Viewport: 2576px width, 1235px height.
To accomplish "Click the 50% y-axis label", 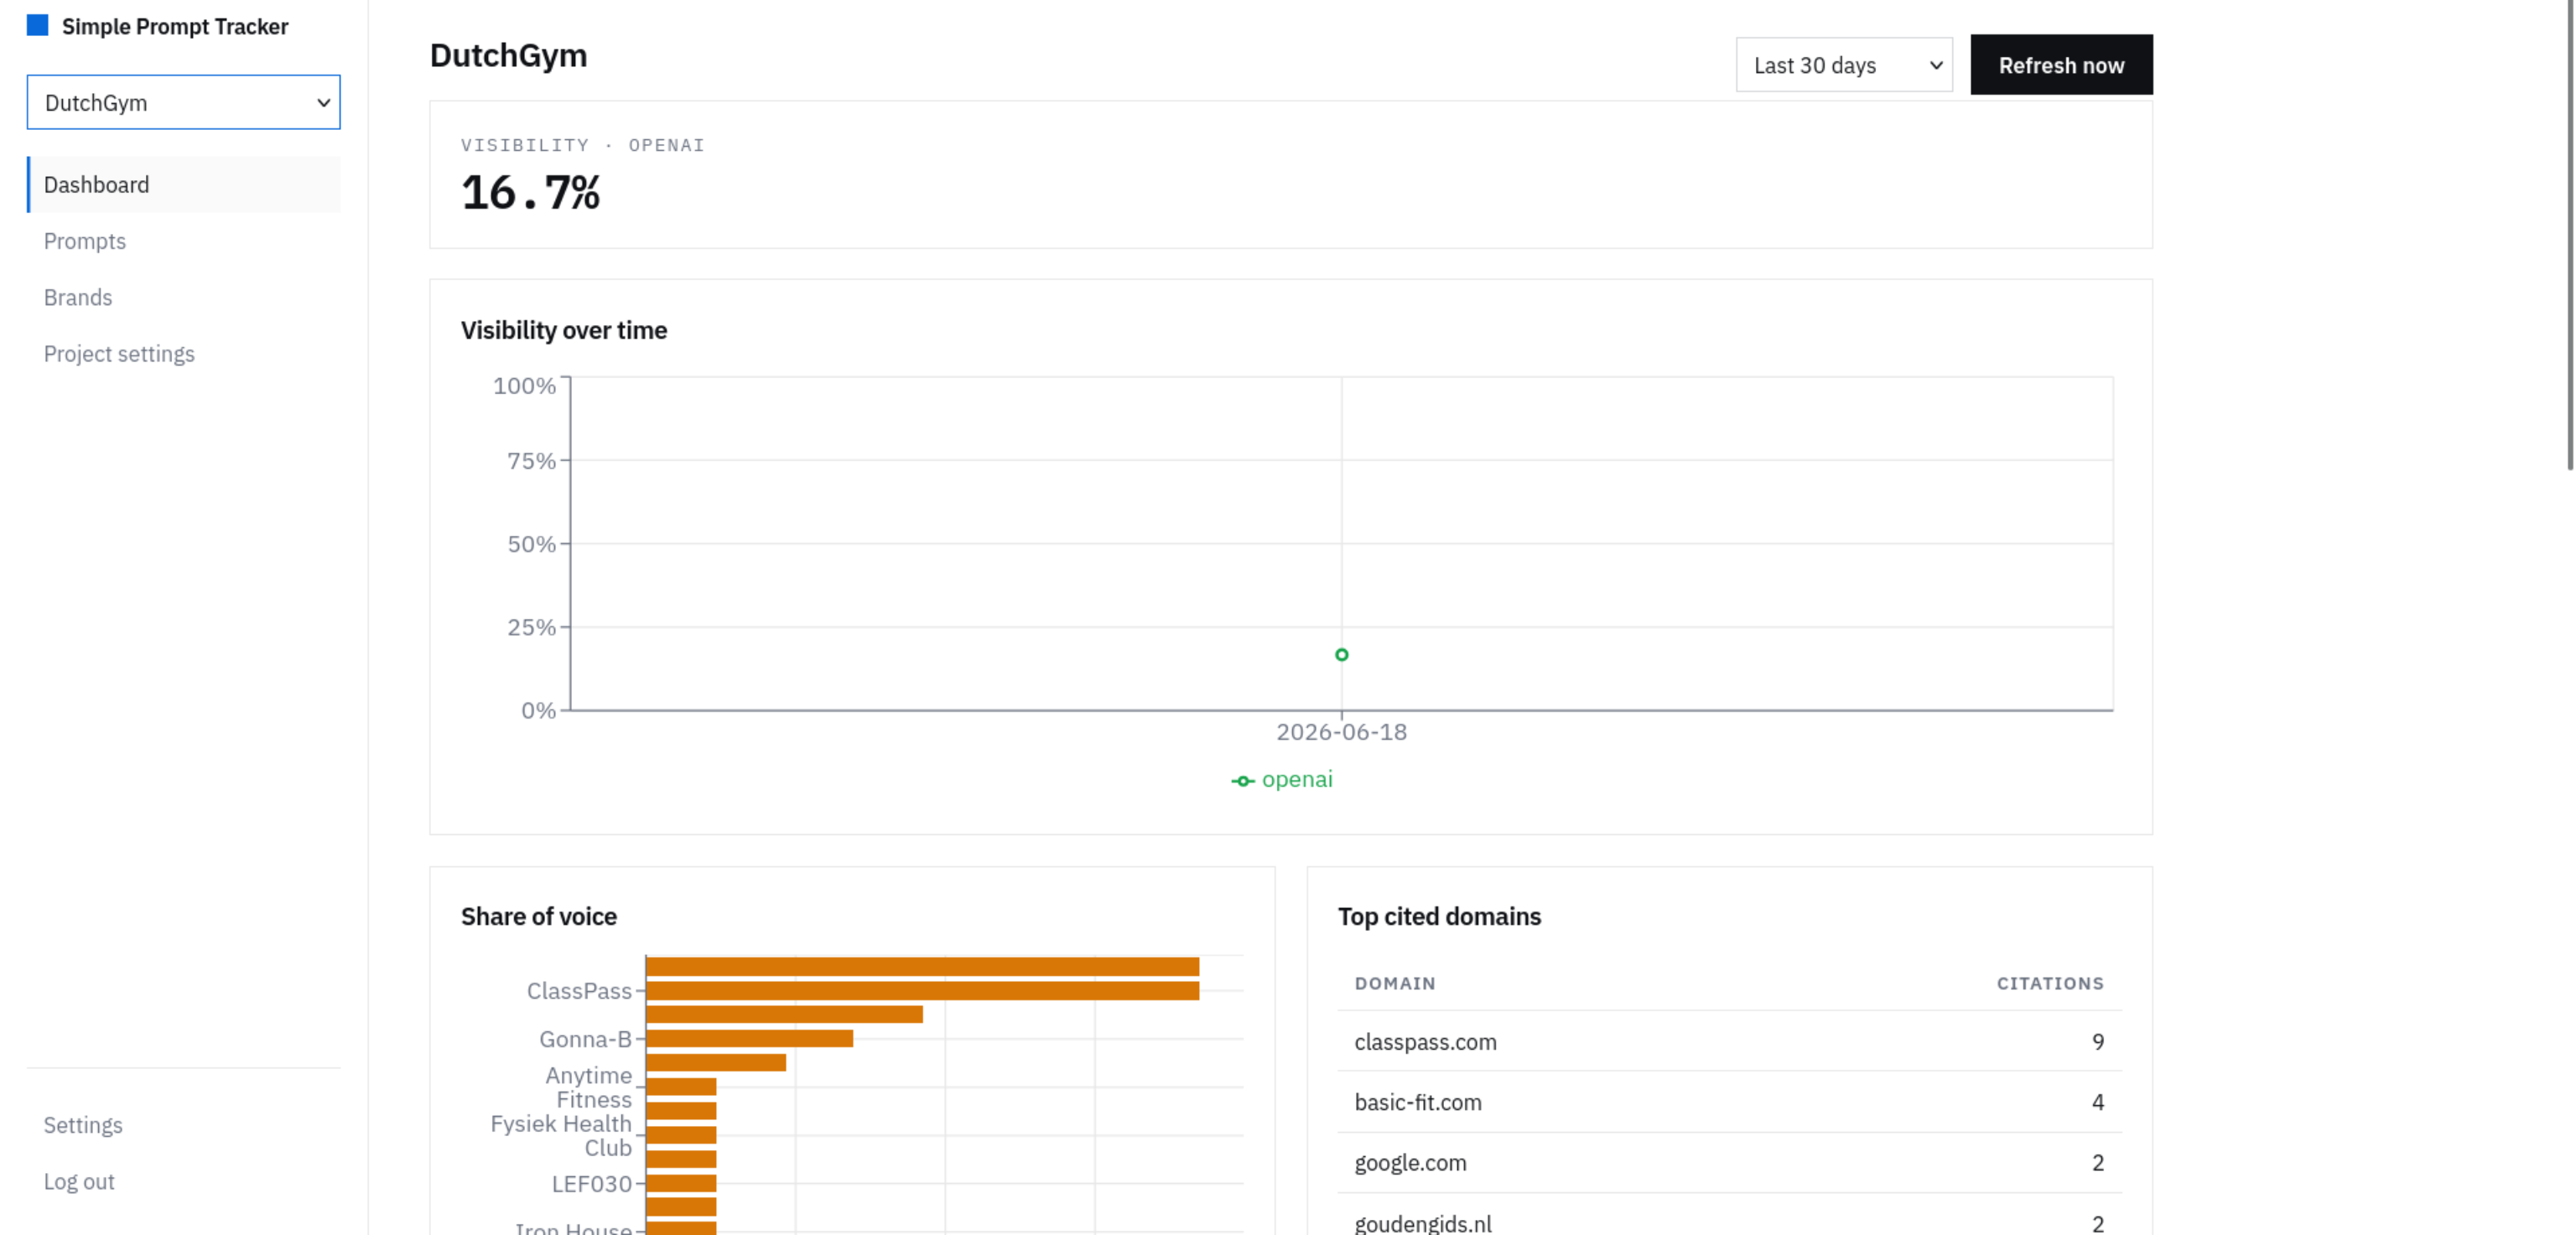I will coord(531,544).
